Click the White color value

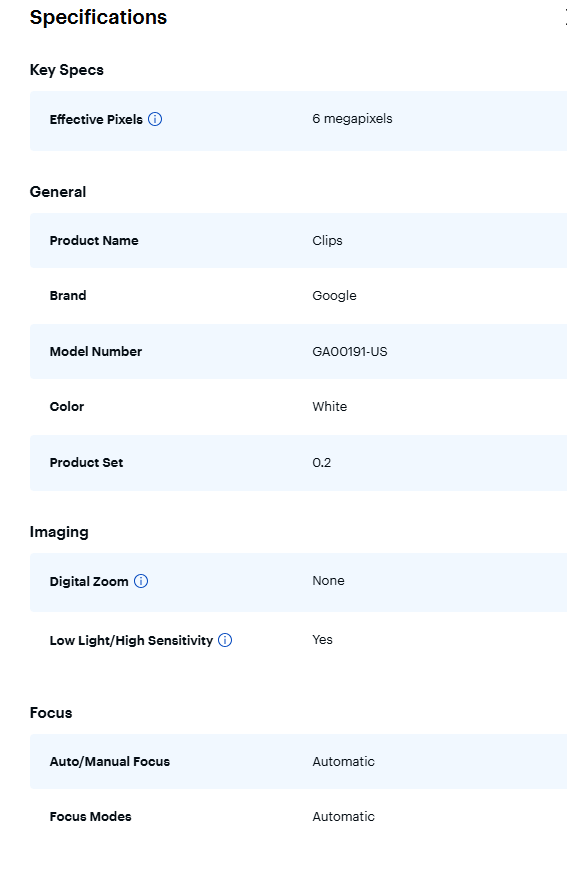pyautogui.click(x=330, y=406)
